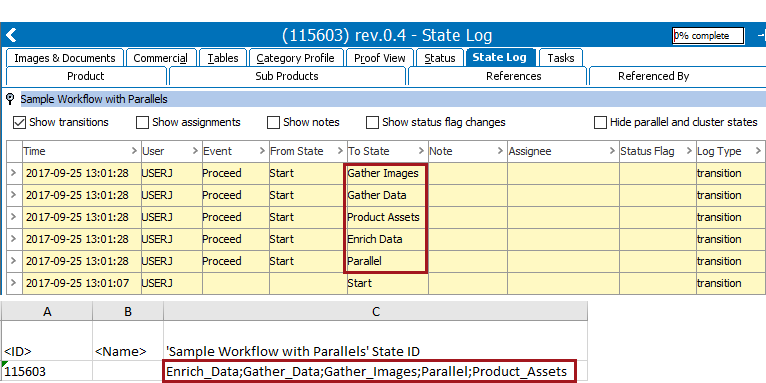Screen dimensions: 766x383
Task: Open the Images & Documents tab
Action: pos(65,58)
